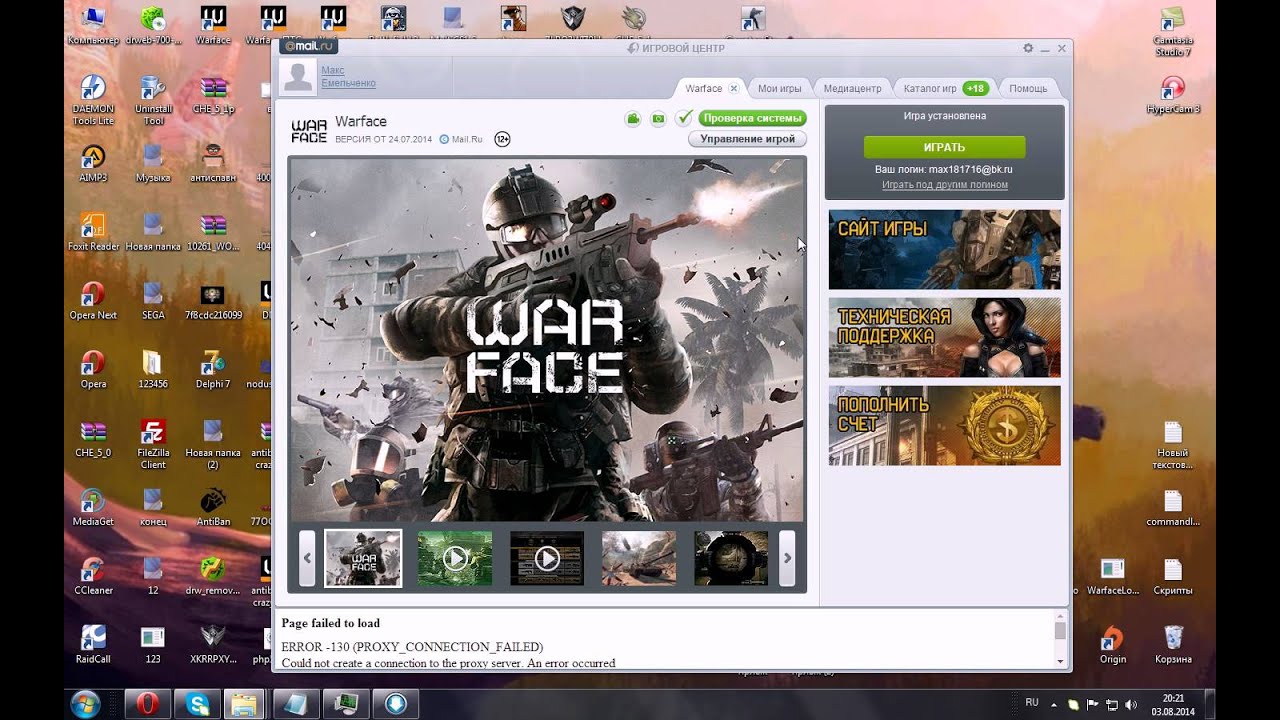This screenshot has height=720, width=1280.
Task: Click the Управление игрой button
Action: pyautogui.click(x=747, y=139)
